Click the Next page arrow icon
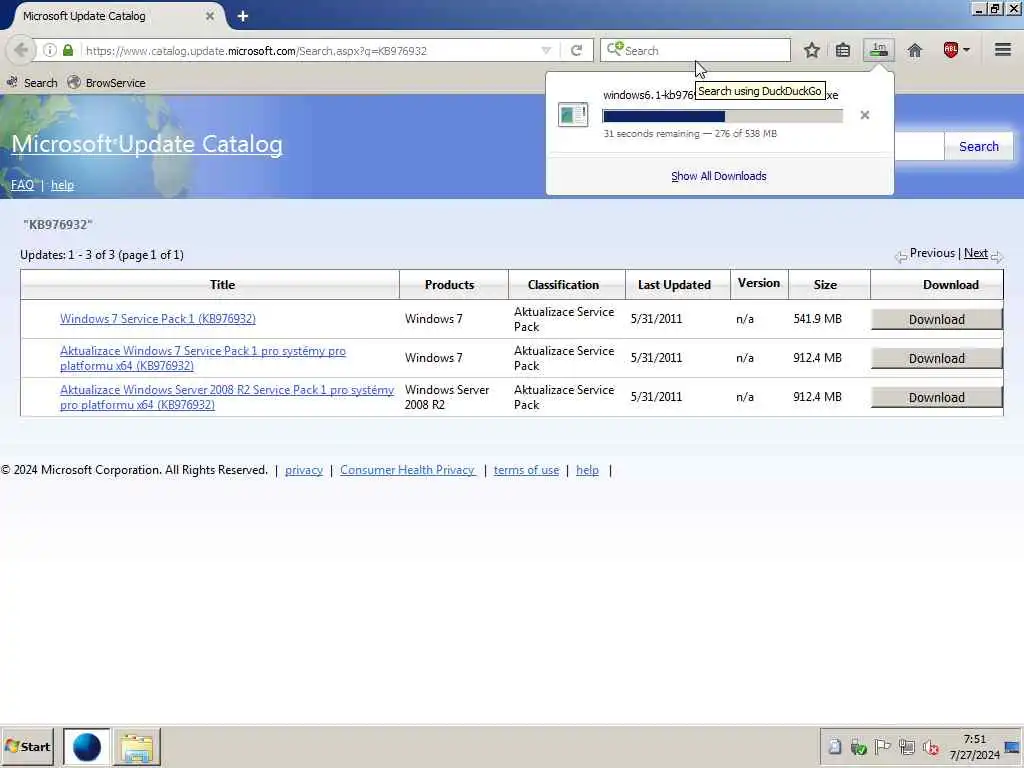1024x768 pixels. coord(996,257)
